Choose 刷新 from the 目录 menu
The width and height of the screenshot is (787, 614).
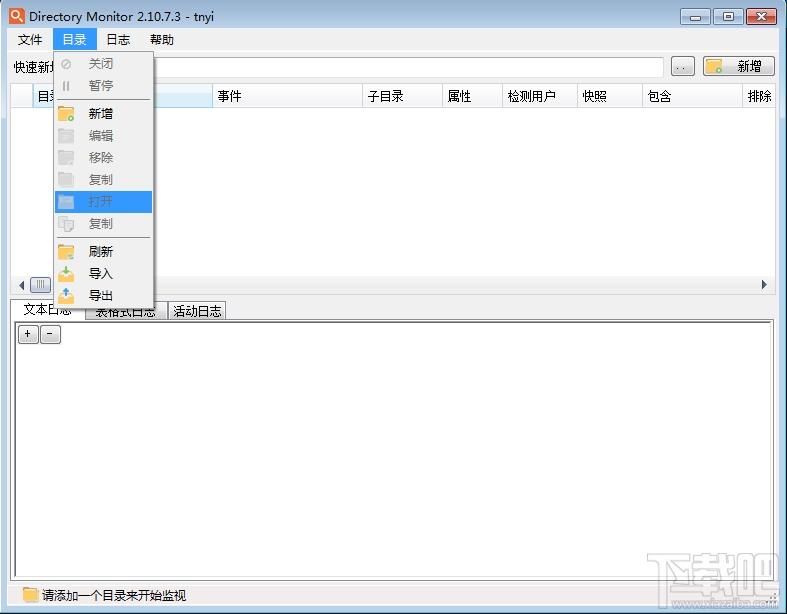coord(103,252)
